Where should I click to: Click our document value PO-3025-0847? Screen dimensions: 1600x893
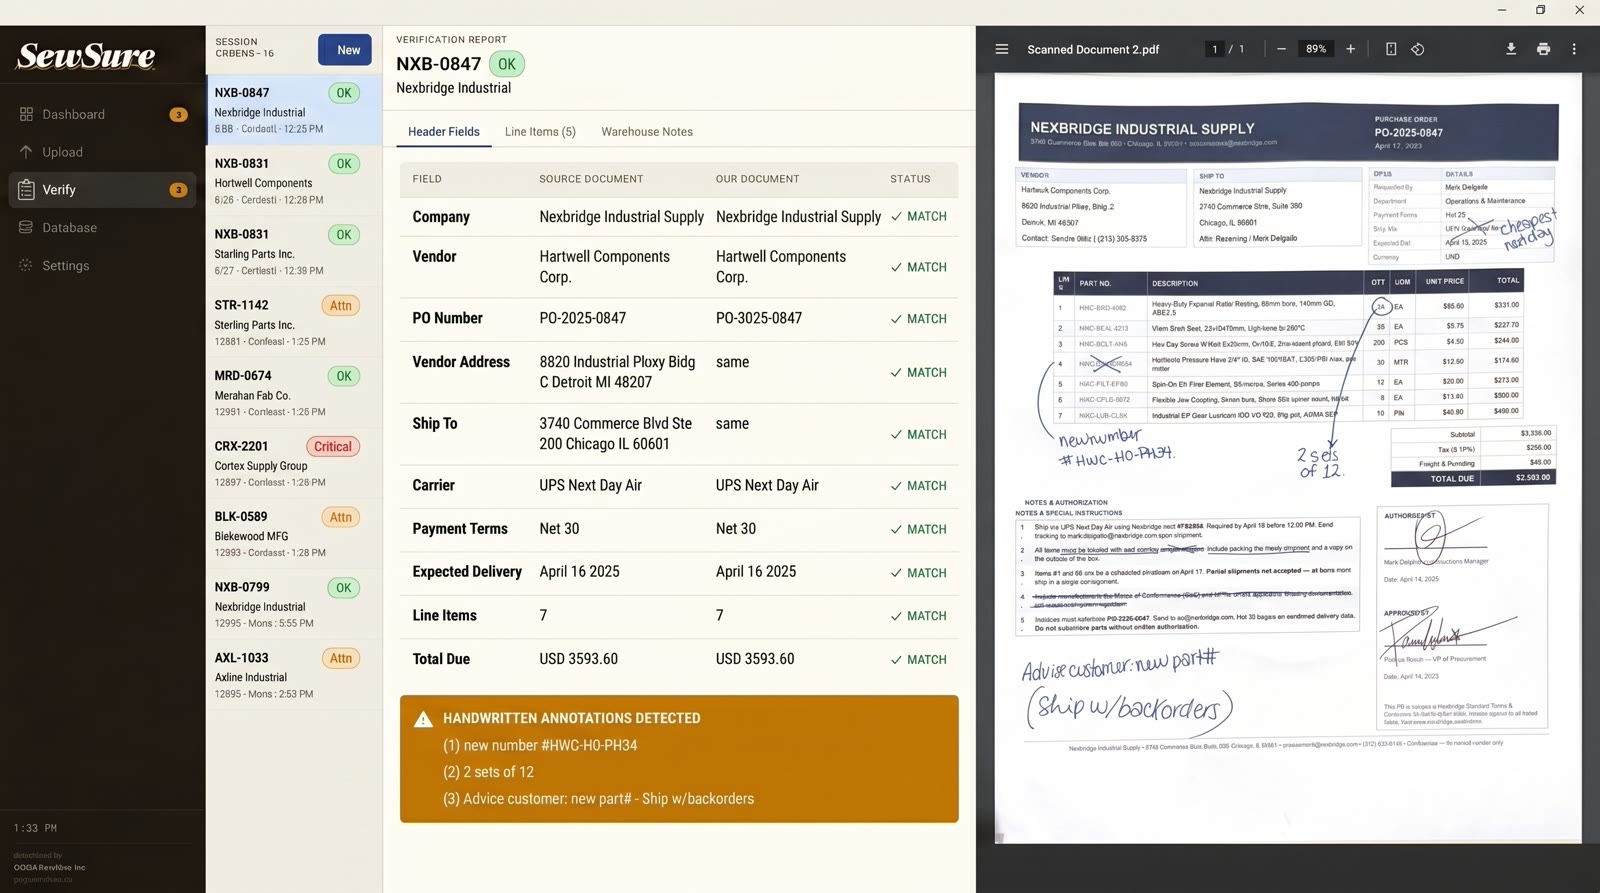[759, 318]
